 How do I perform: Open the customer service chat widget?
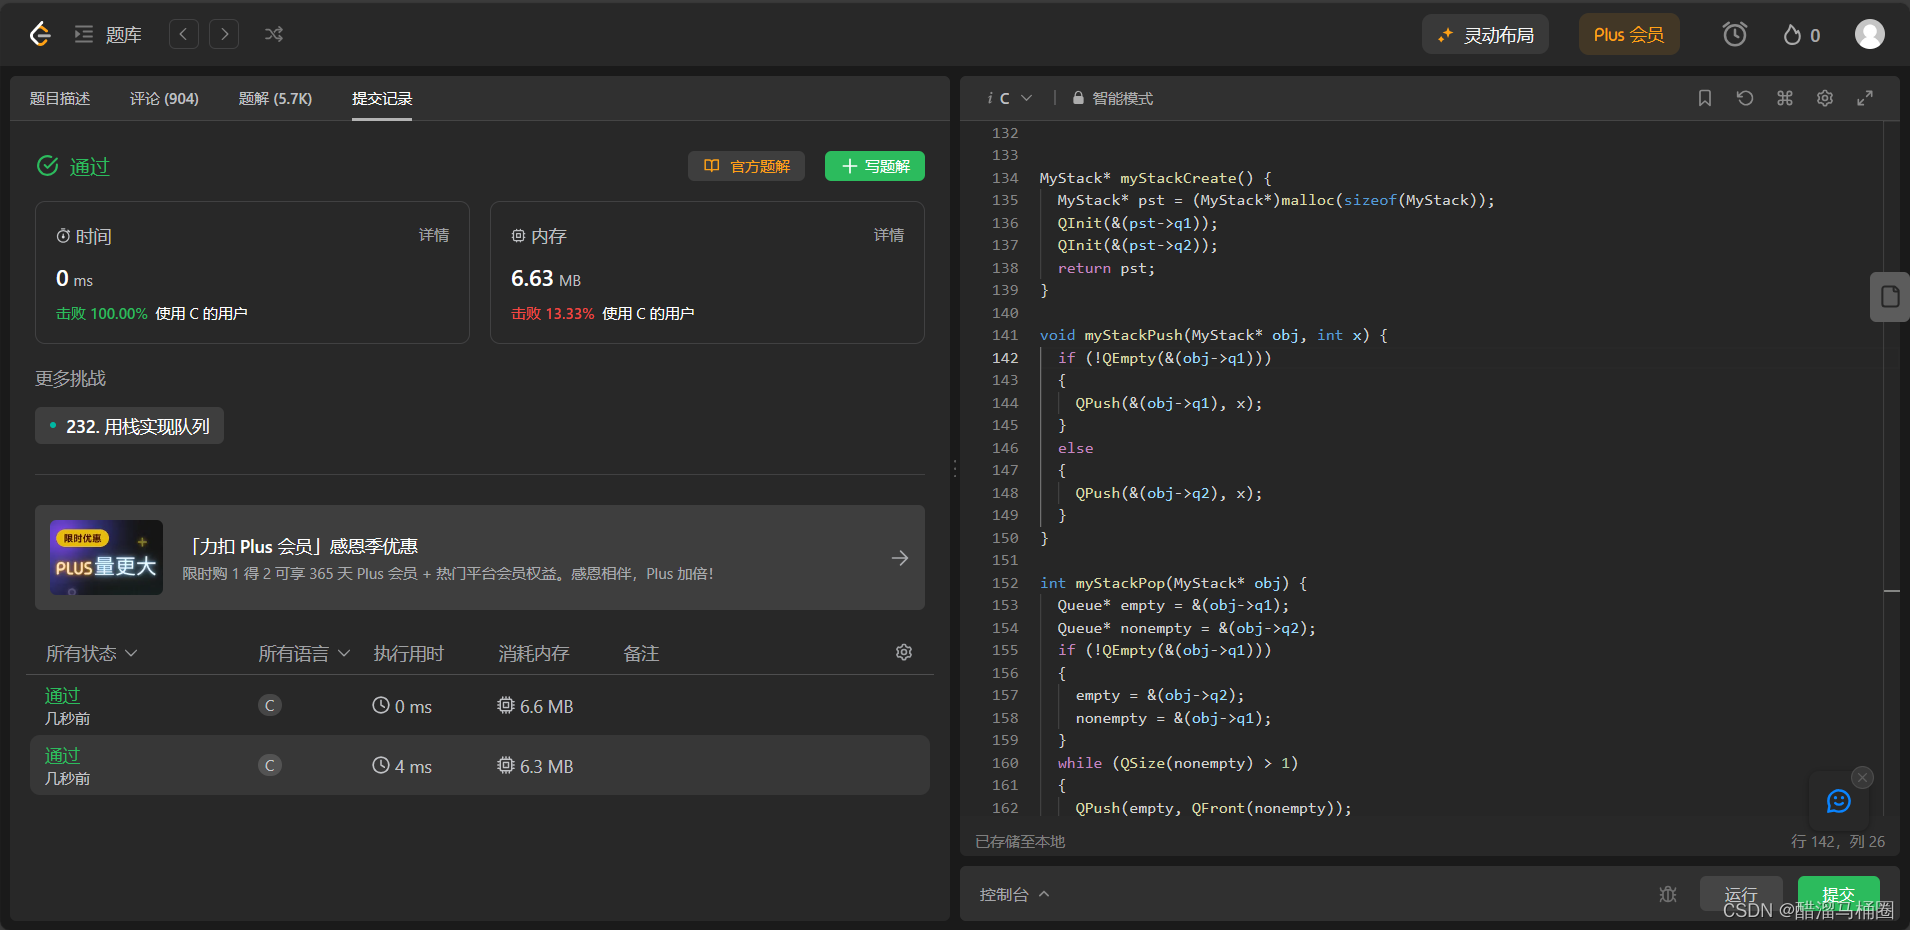(1840, 801)
